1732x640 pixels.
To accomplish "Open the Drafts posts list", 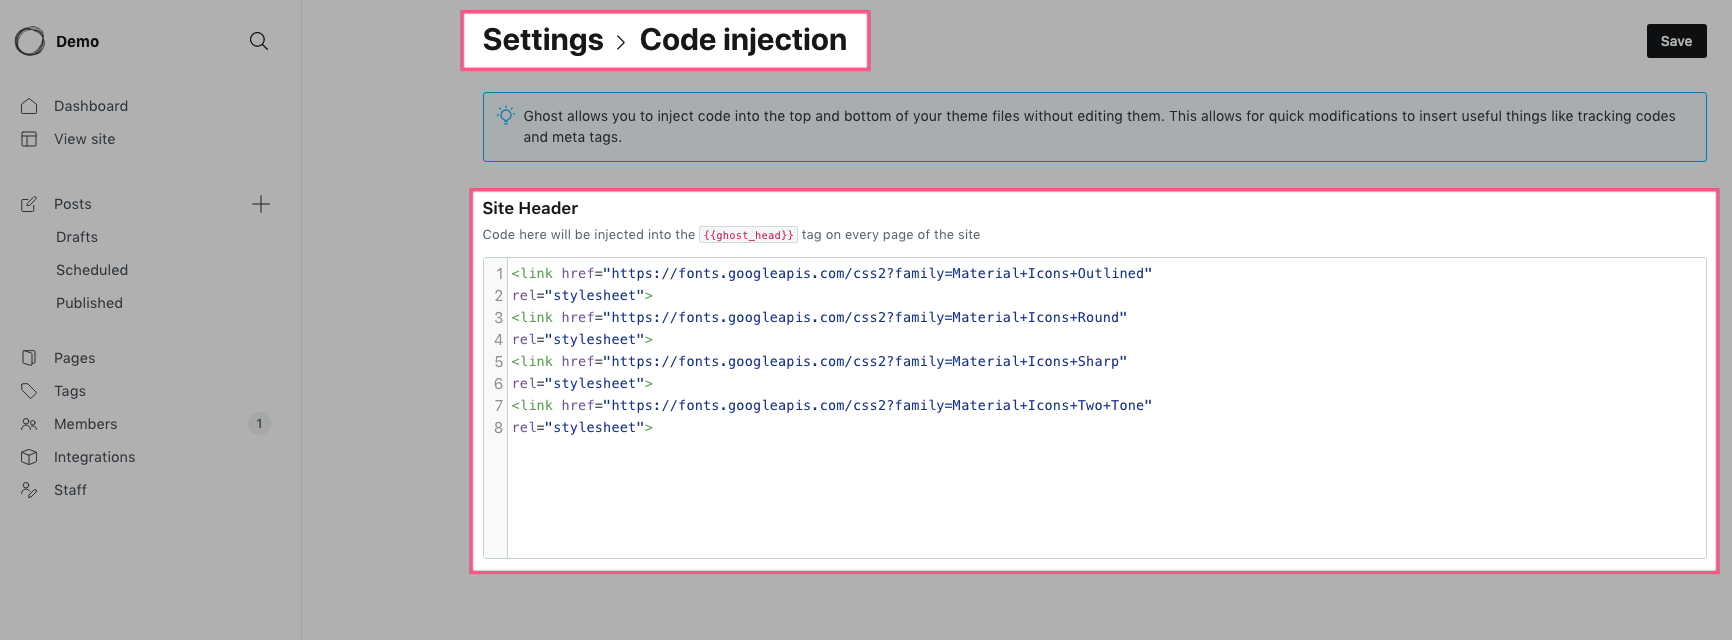I will coord(77,237).
